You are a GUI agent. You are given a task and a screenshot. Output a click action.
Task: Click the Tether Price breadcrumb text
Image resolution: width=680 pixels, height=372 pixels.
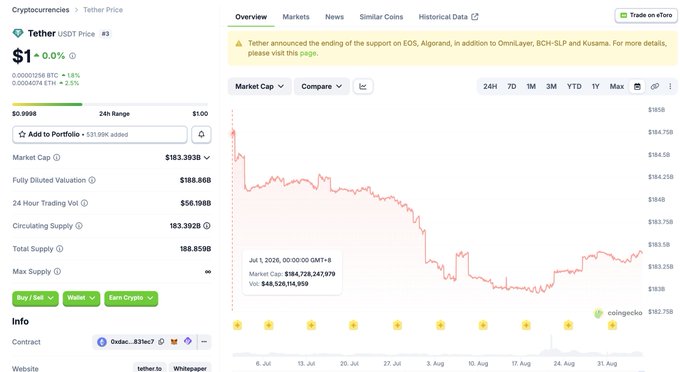click(x=103, y=10)
